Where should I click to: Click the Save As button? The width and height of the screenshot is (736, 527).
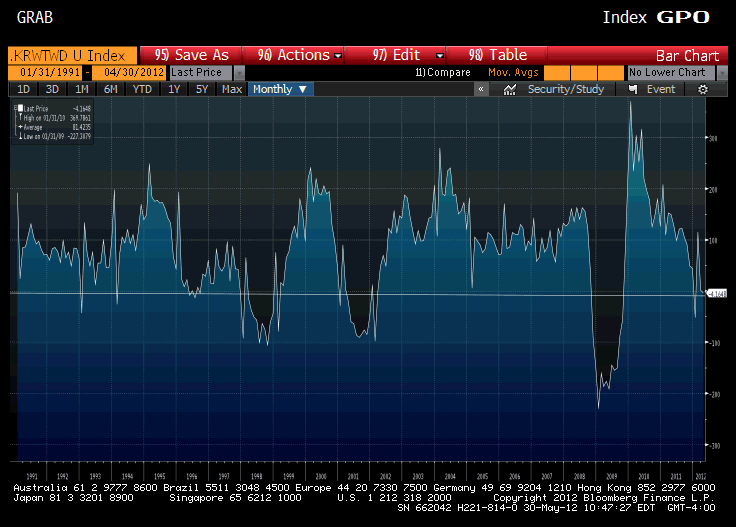(x=192, y=55)
